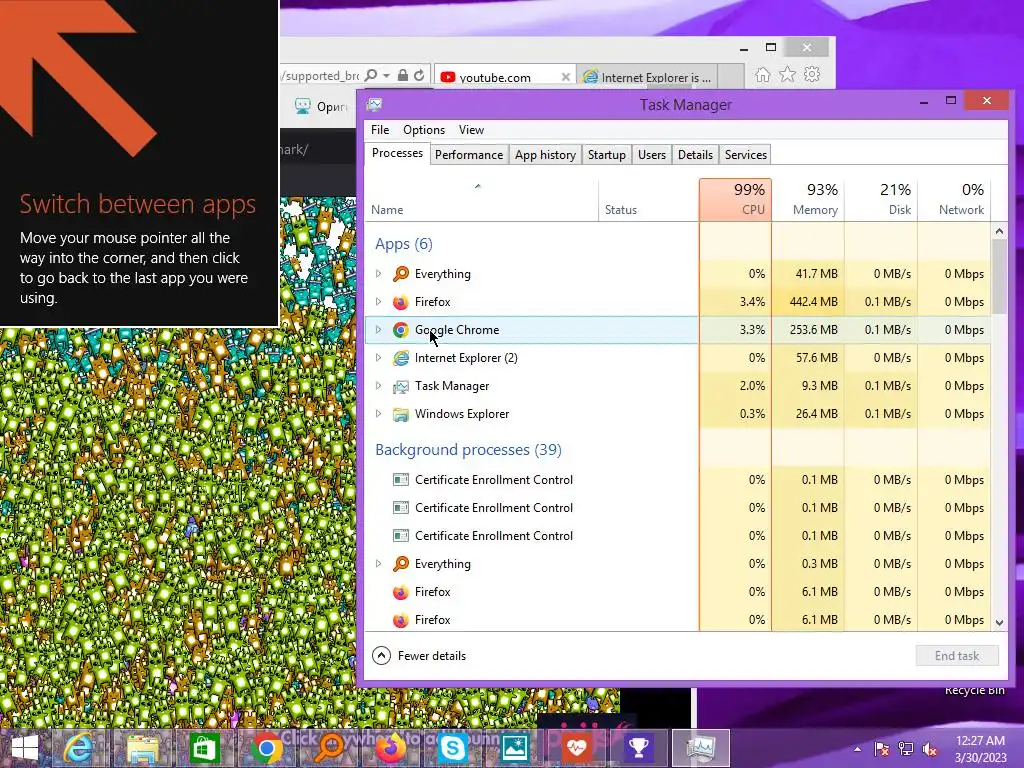This screenshot has width=1024, height=768.
Task: Sort processes by the Network column
Action: click(954, 199)
